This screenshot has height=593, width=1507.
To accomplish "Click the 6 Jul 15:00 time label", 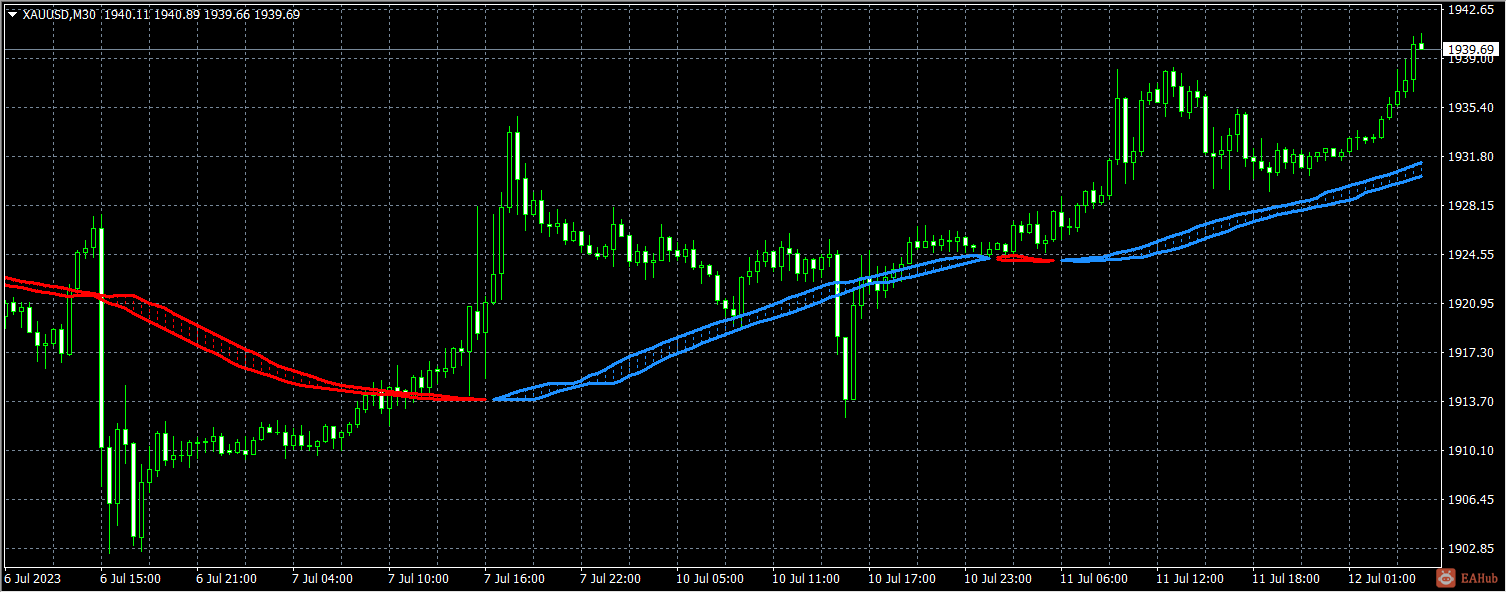I will 130,579.
